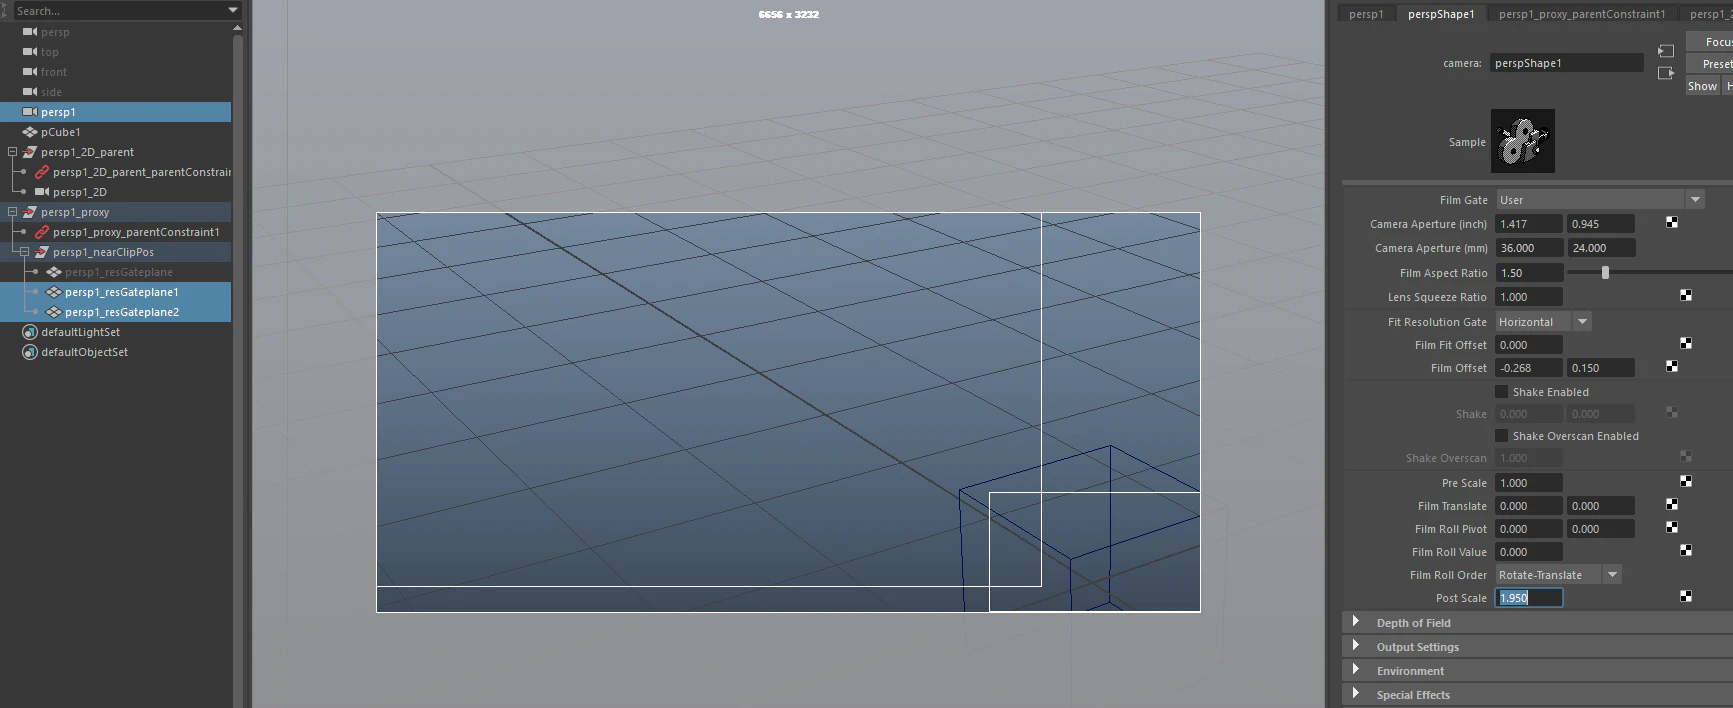Click the map button next to Film Offset
1733x708 pixels.
[x=1672, y=366]
